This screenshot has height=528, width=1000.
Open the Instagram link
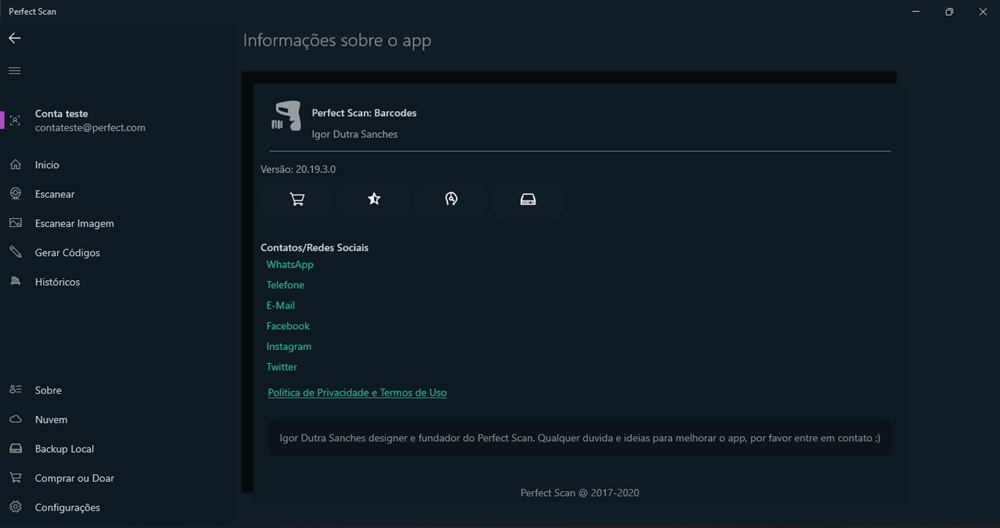[289, 346]
